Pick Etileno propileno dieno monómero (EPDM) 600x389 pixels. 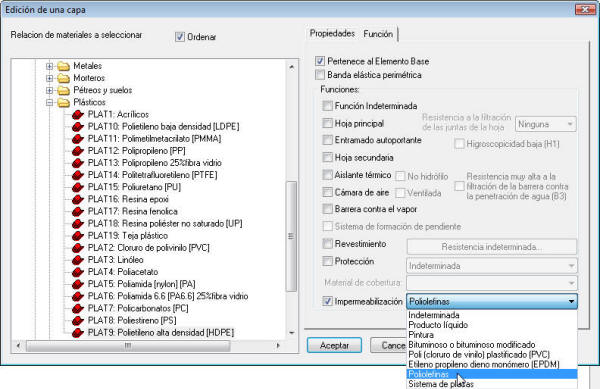point(492,365)
